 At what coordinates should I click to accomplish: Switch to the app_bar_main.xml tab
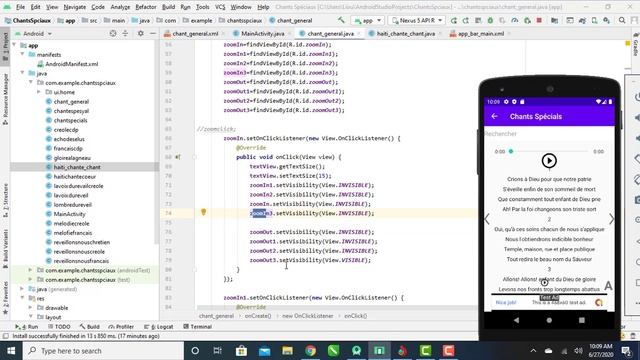tap(481, 33)
